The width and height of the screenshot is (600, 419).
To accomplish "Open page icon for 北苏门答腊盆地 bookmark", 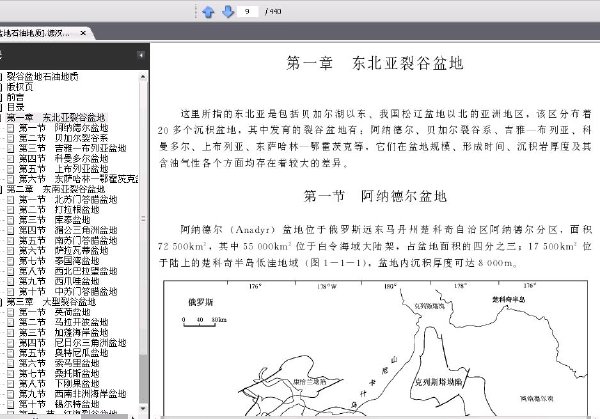I will click(11, 199).
